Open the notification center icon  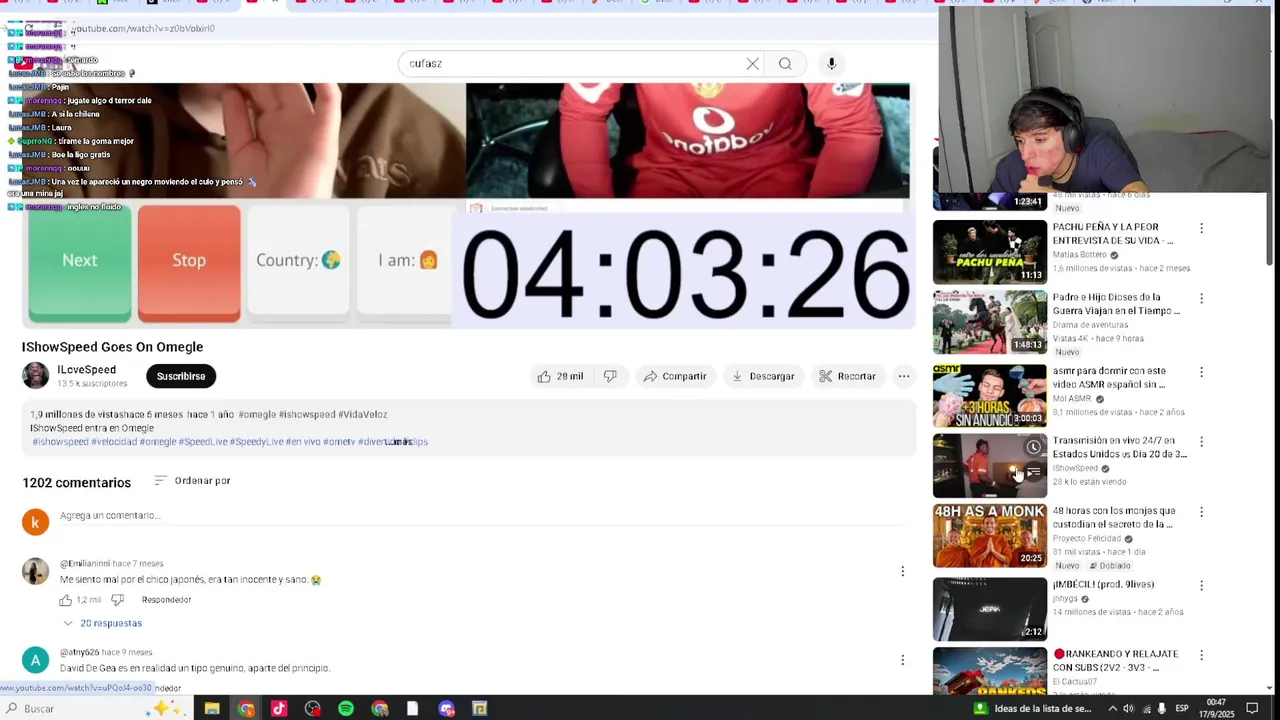pyautogui.click(x=1252, y=709)
